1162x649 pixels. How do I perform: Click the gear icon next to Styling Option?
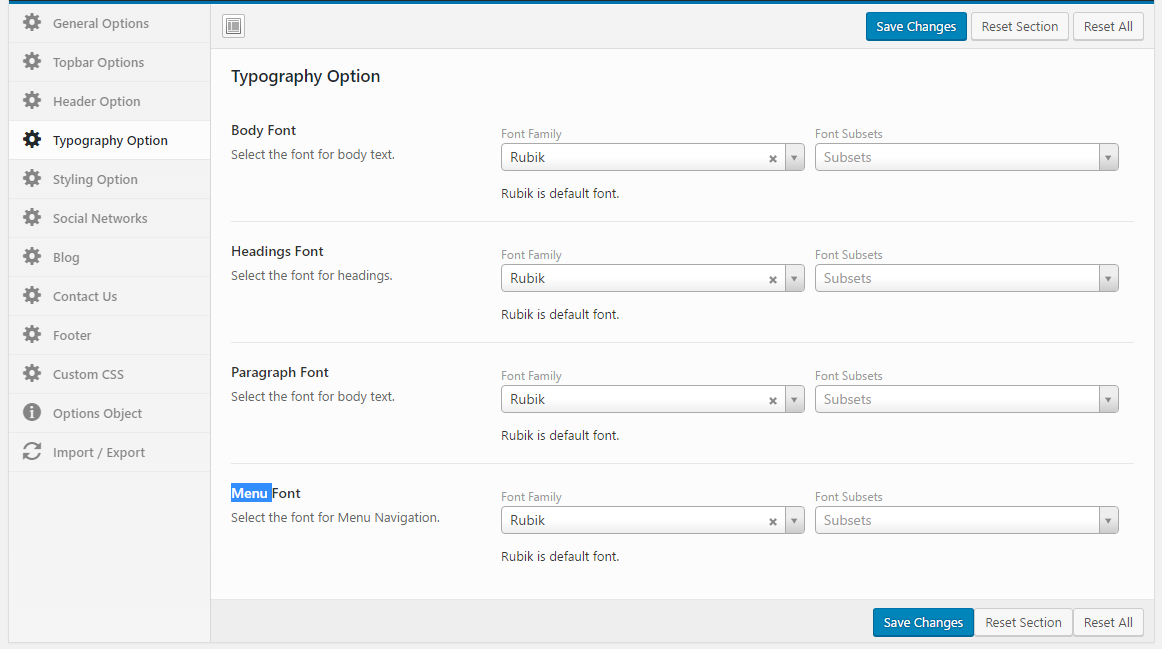[32, 179]
